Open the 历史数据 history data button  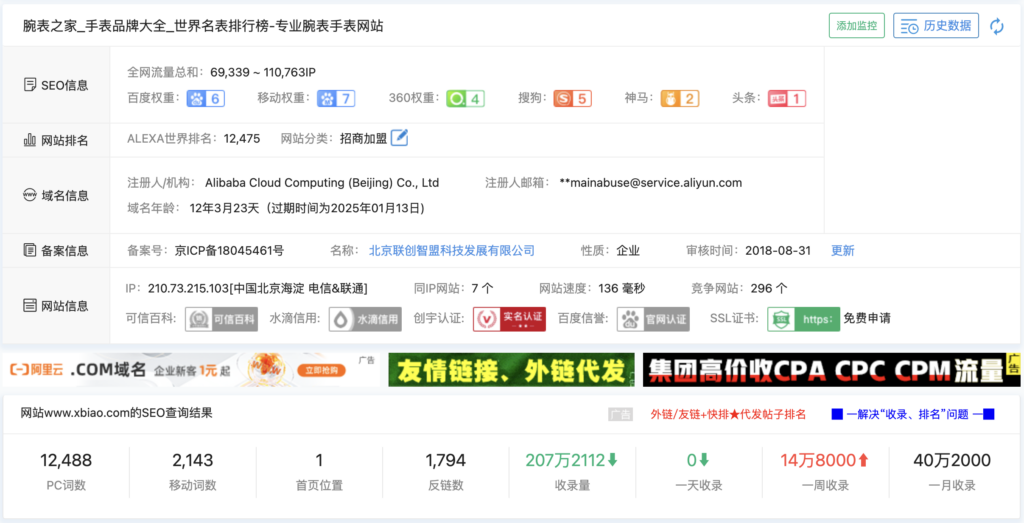coord(936,26)
